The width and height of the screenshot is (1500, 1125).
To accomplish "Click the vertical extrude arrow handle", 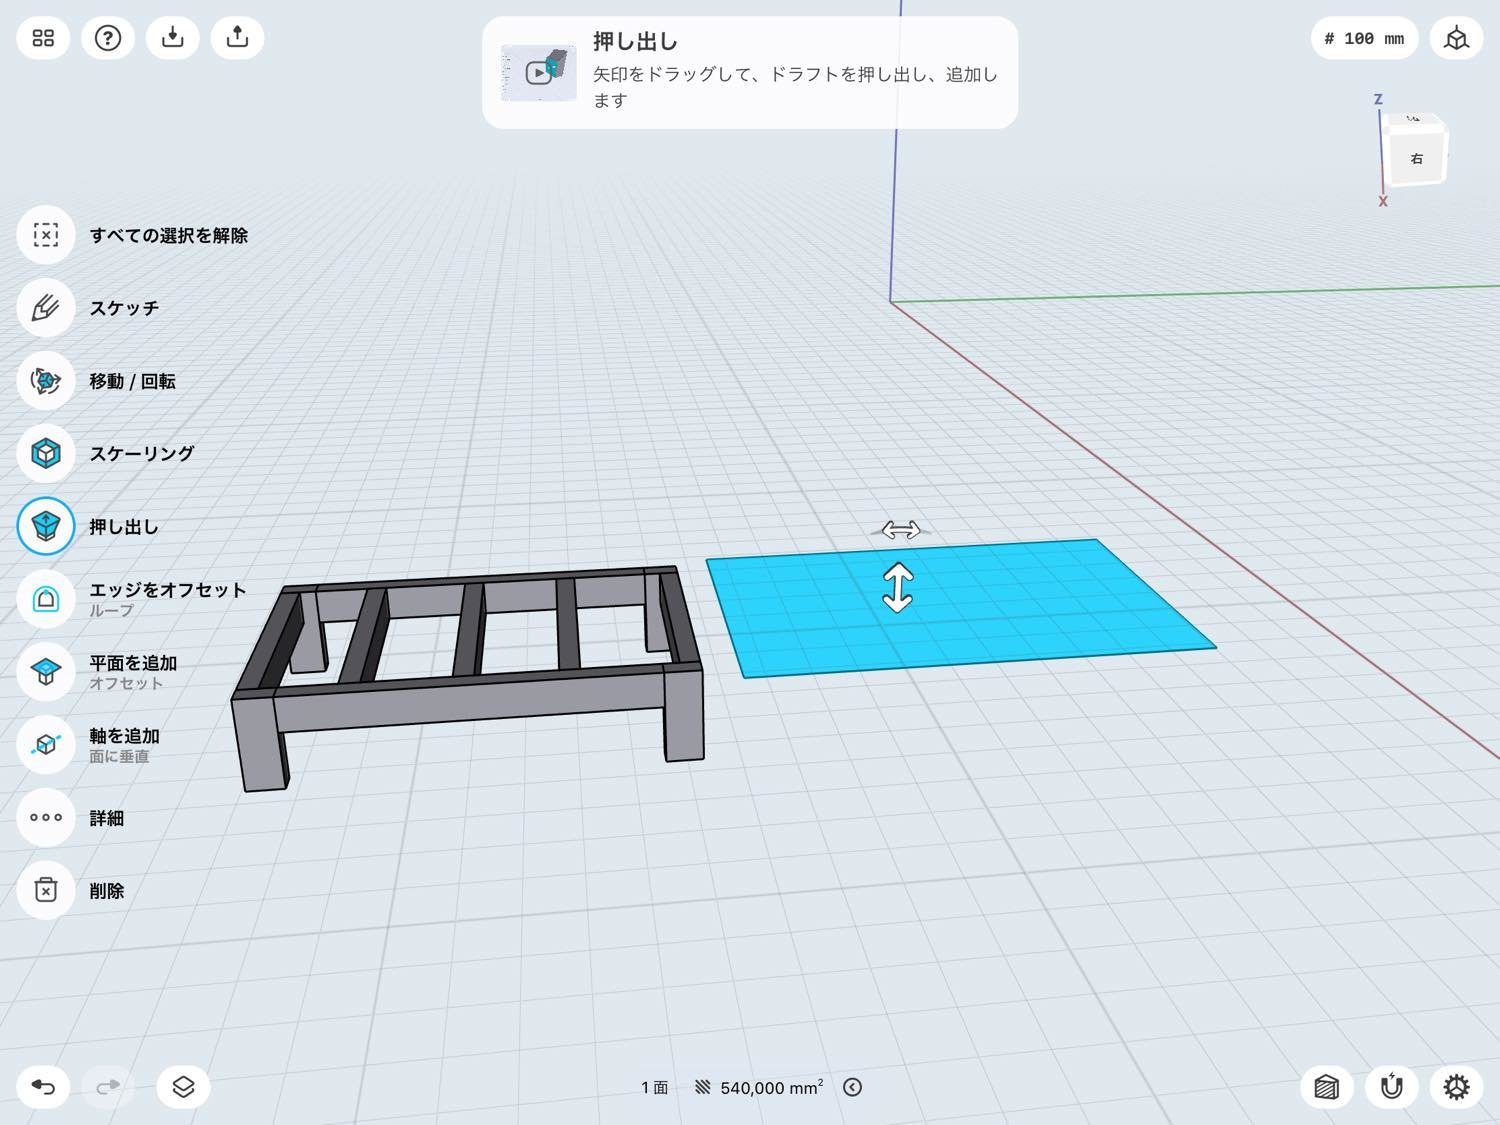I will 898,588.
